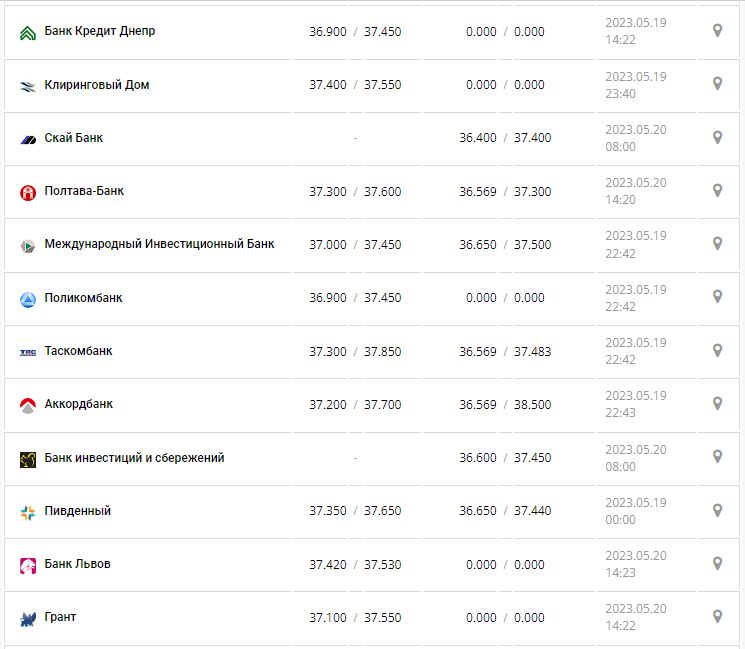Open Международный Инвестиционный Банк page
The height and width of the screenshot is (649, 745).
pos(159,244)
